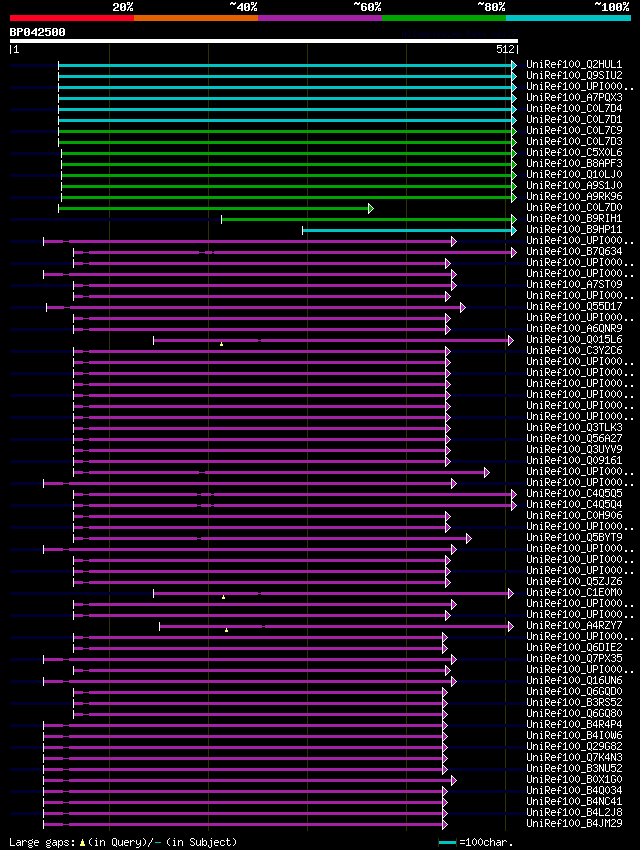Open the UniRef100_Q10LJ0 hit
The width and height of the screenshot is (640, 850).
[x=574, y=175]
